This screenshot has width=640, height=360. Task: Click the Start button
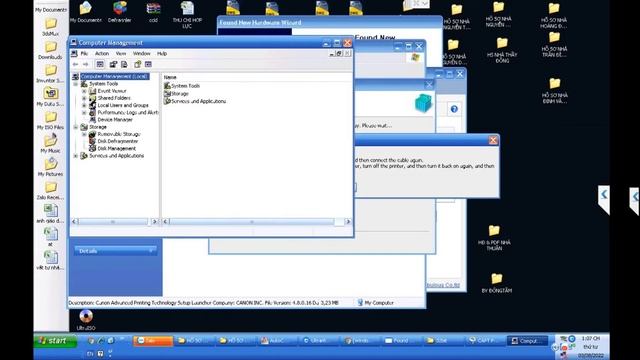pos(55,340)
